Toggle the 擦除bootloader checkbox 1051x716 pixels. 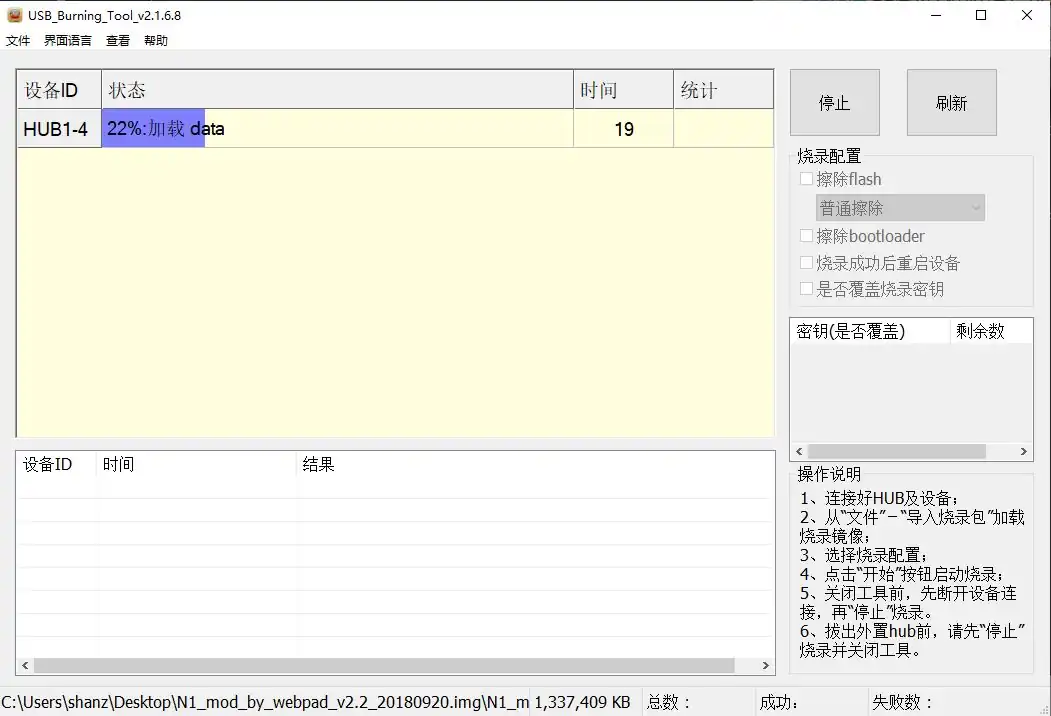pyautogui.click(x=807, y=236)
